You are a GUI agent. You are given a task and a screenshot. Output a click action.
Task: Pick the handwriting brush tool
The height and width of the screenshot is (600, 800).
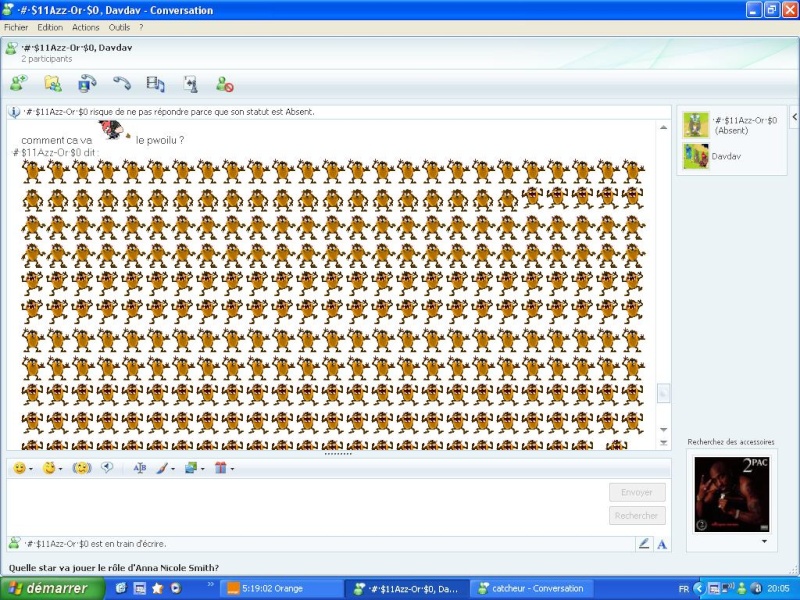162,468
